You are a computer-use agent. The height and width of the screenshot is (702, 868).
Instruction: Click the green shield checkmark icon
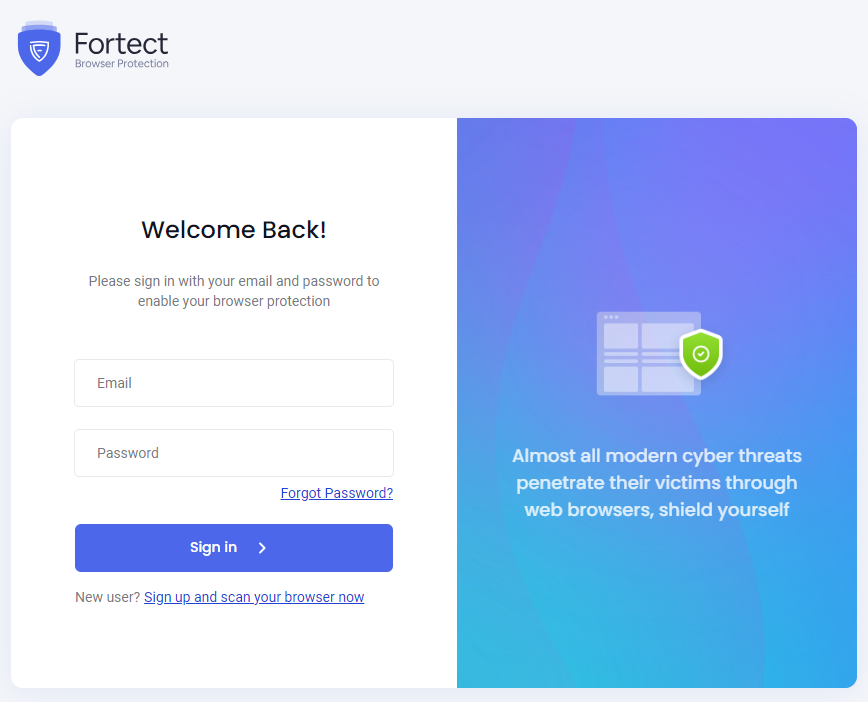point(701,354)
